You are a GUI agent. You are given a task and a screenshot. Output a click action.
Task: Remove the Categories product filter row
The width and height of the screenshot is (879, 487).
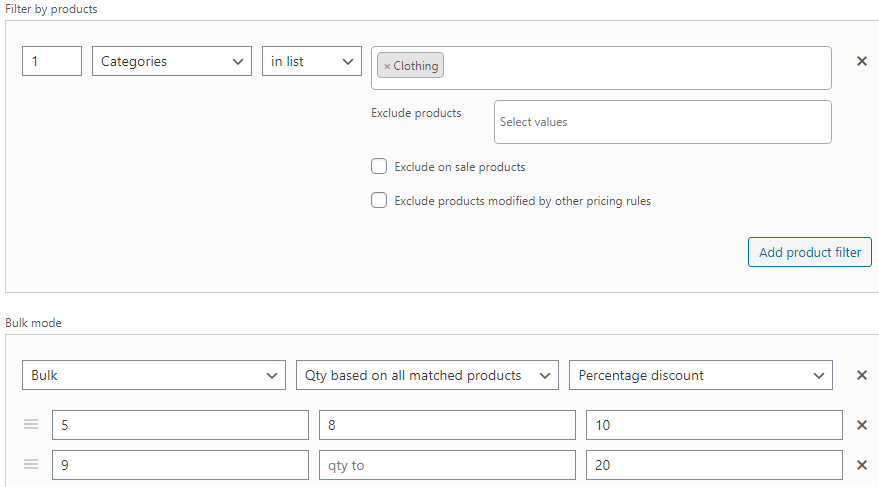pos(862,61)
